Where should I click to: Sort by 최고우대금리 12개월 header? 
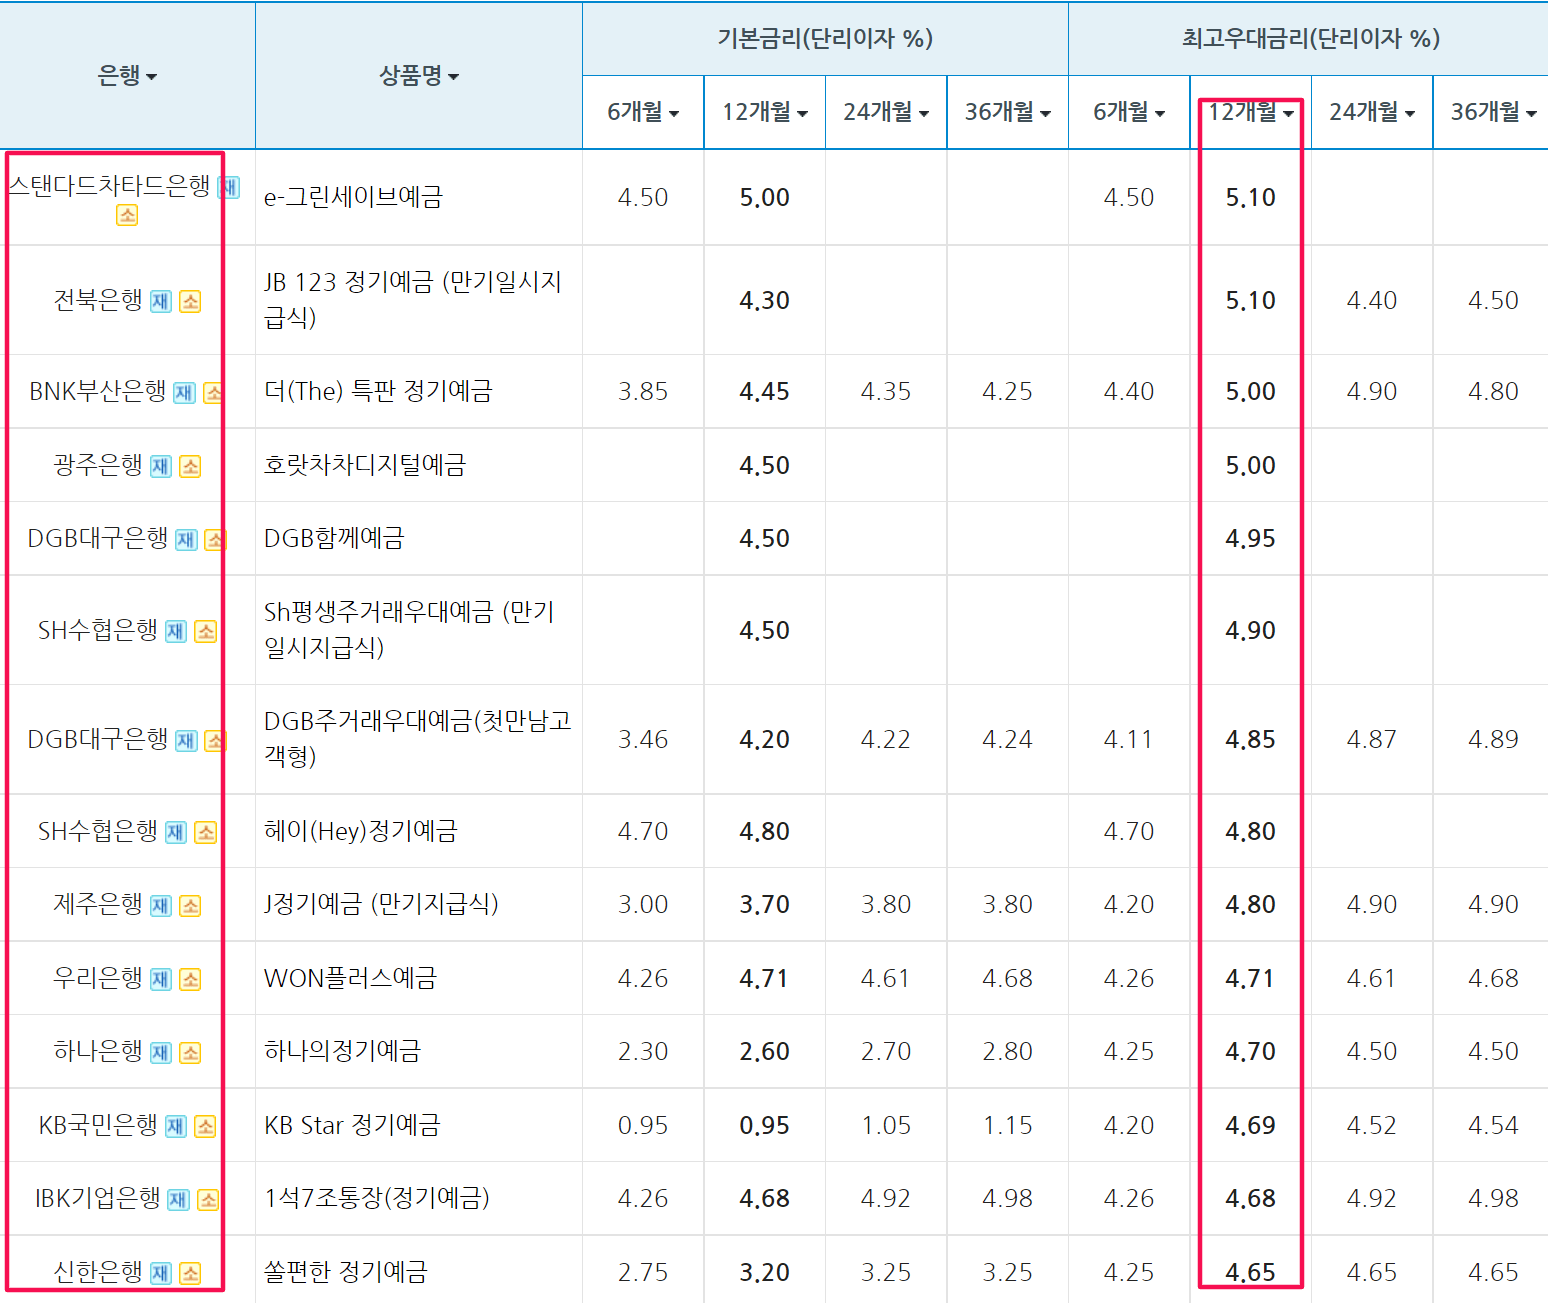(x=1251, y=112)
